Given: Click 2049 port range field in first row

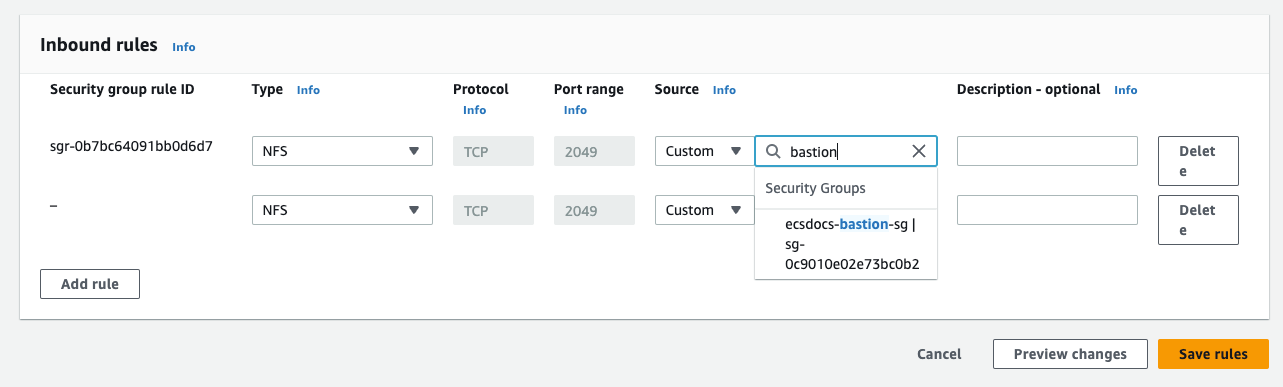Looking at the screenshot, I should [594, 151].
